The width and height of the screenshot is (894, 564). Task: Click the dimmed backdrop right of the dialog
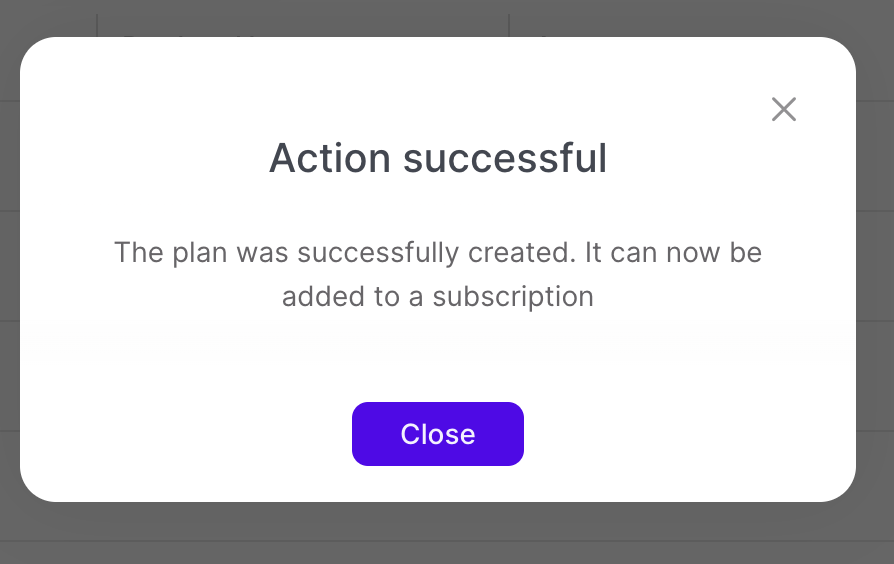[875, 270]
